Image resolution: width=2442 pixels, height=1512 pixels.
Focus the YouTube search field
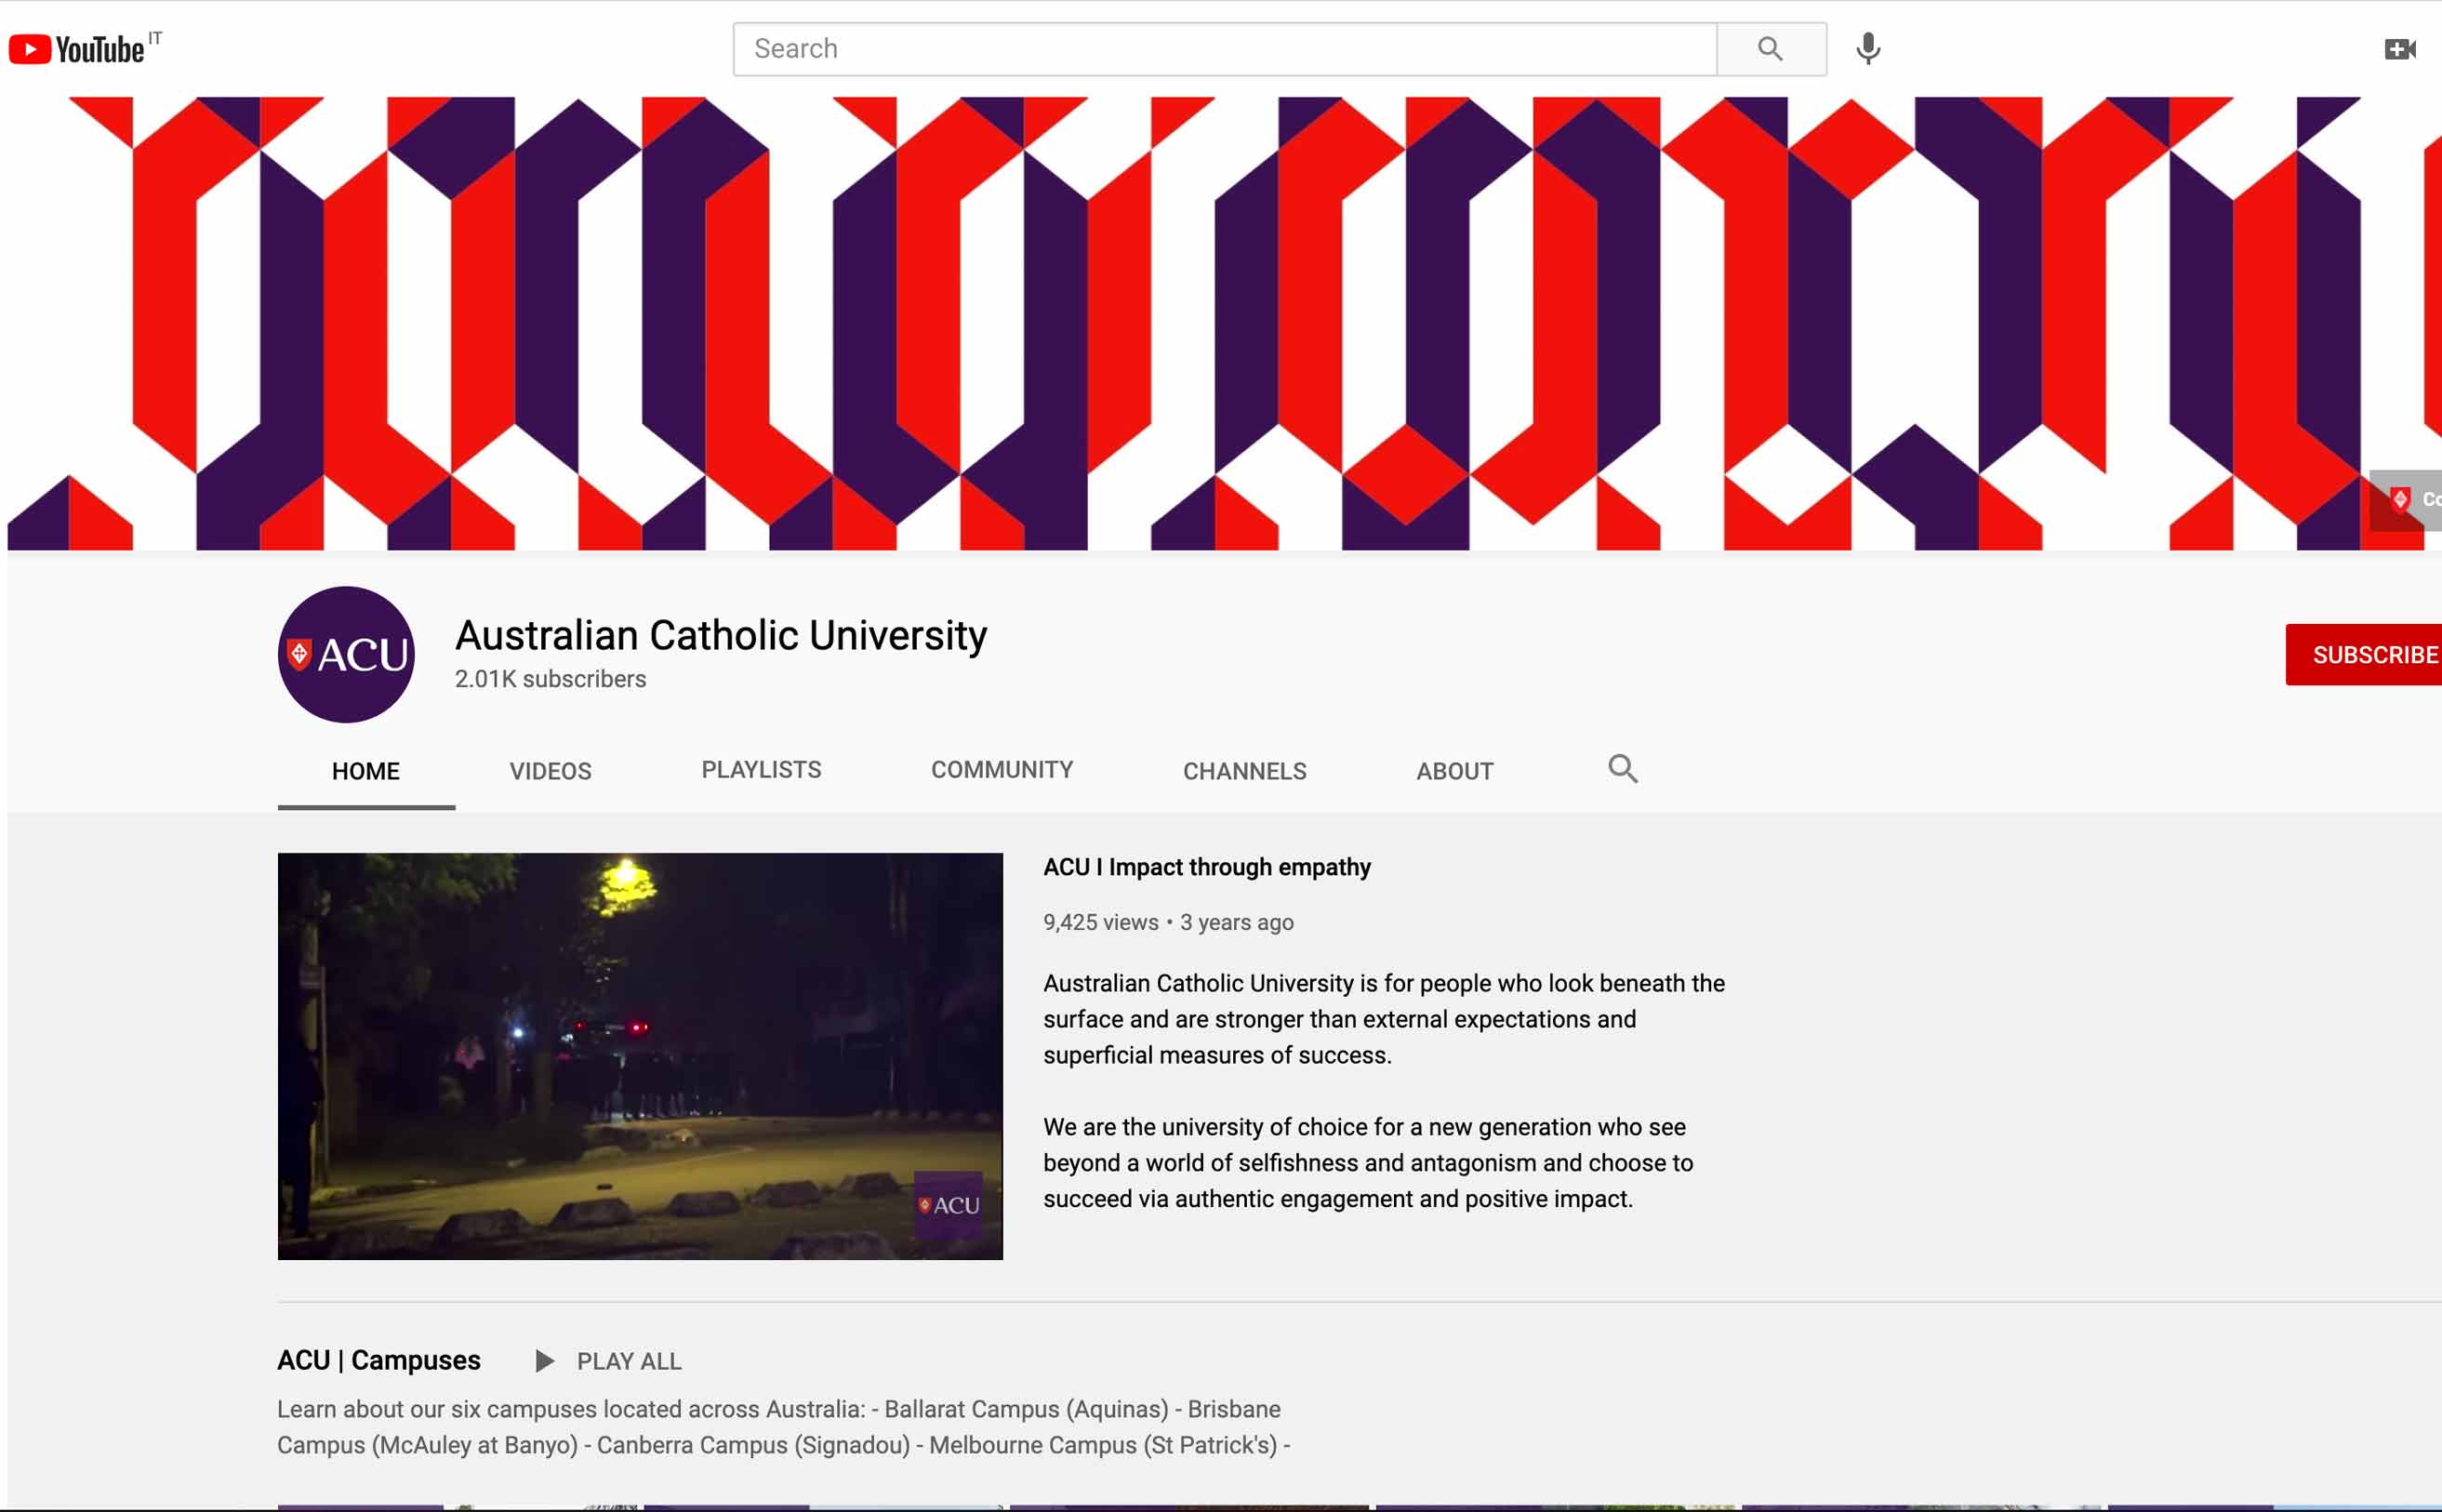point(1225,49)
